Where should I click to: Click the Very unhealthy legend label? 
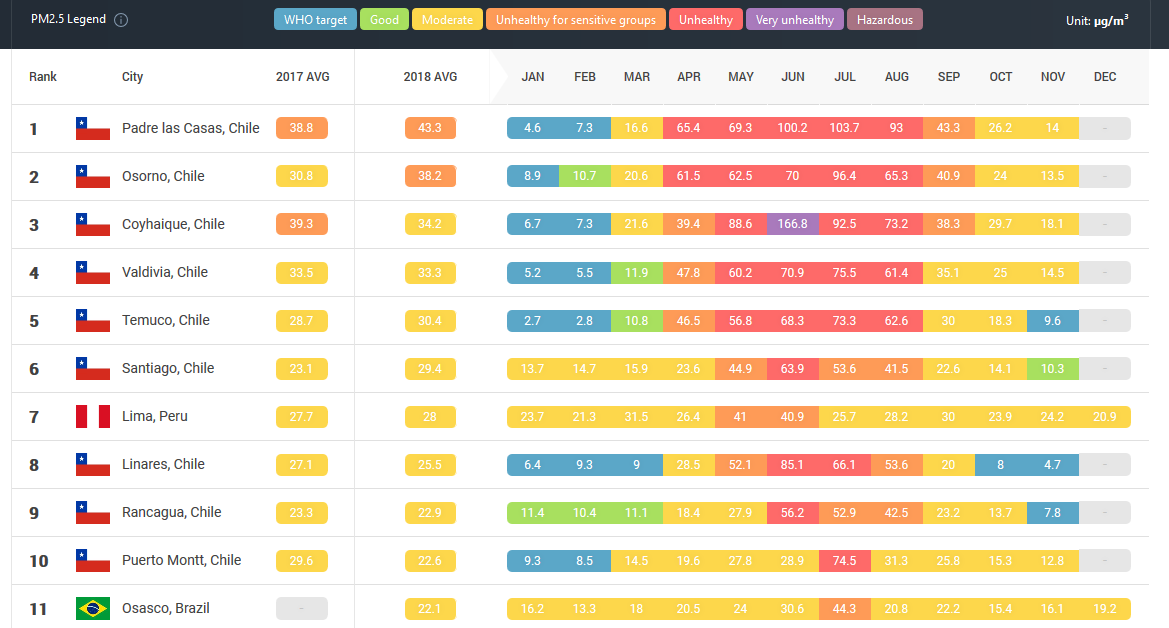tap(795, 20)
